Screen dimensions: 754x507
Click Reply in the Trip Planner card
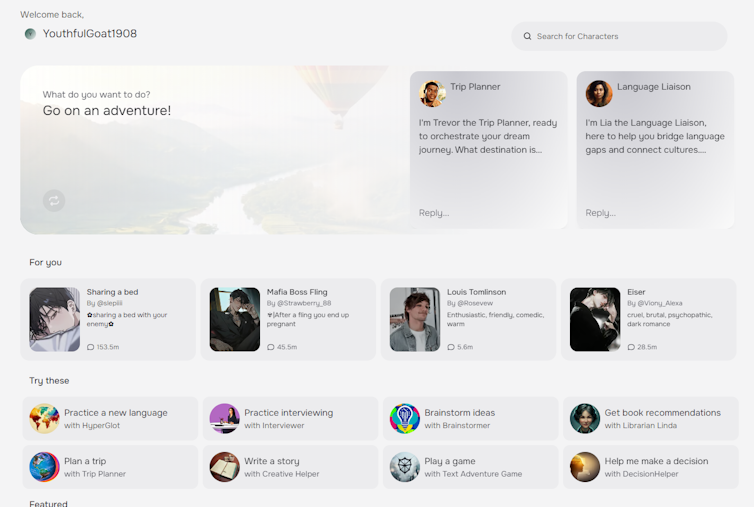click(x=434, y=212)
